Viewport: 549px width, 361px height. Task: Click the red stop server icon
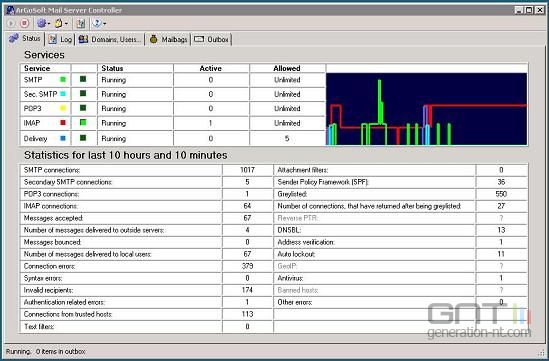coord(24,23)
